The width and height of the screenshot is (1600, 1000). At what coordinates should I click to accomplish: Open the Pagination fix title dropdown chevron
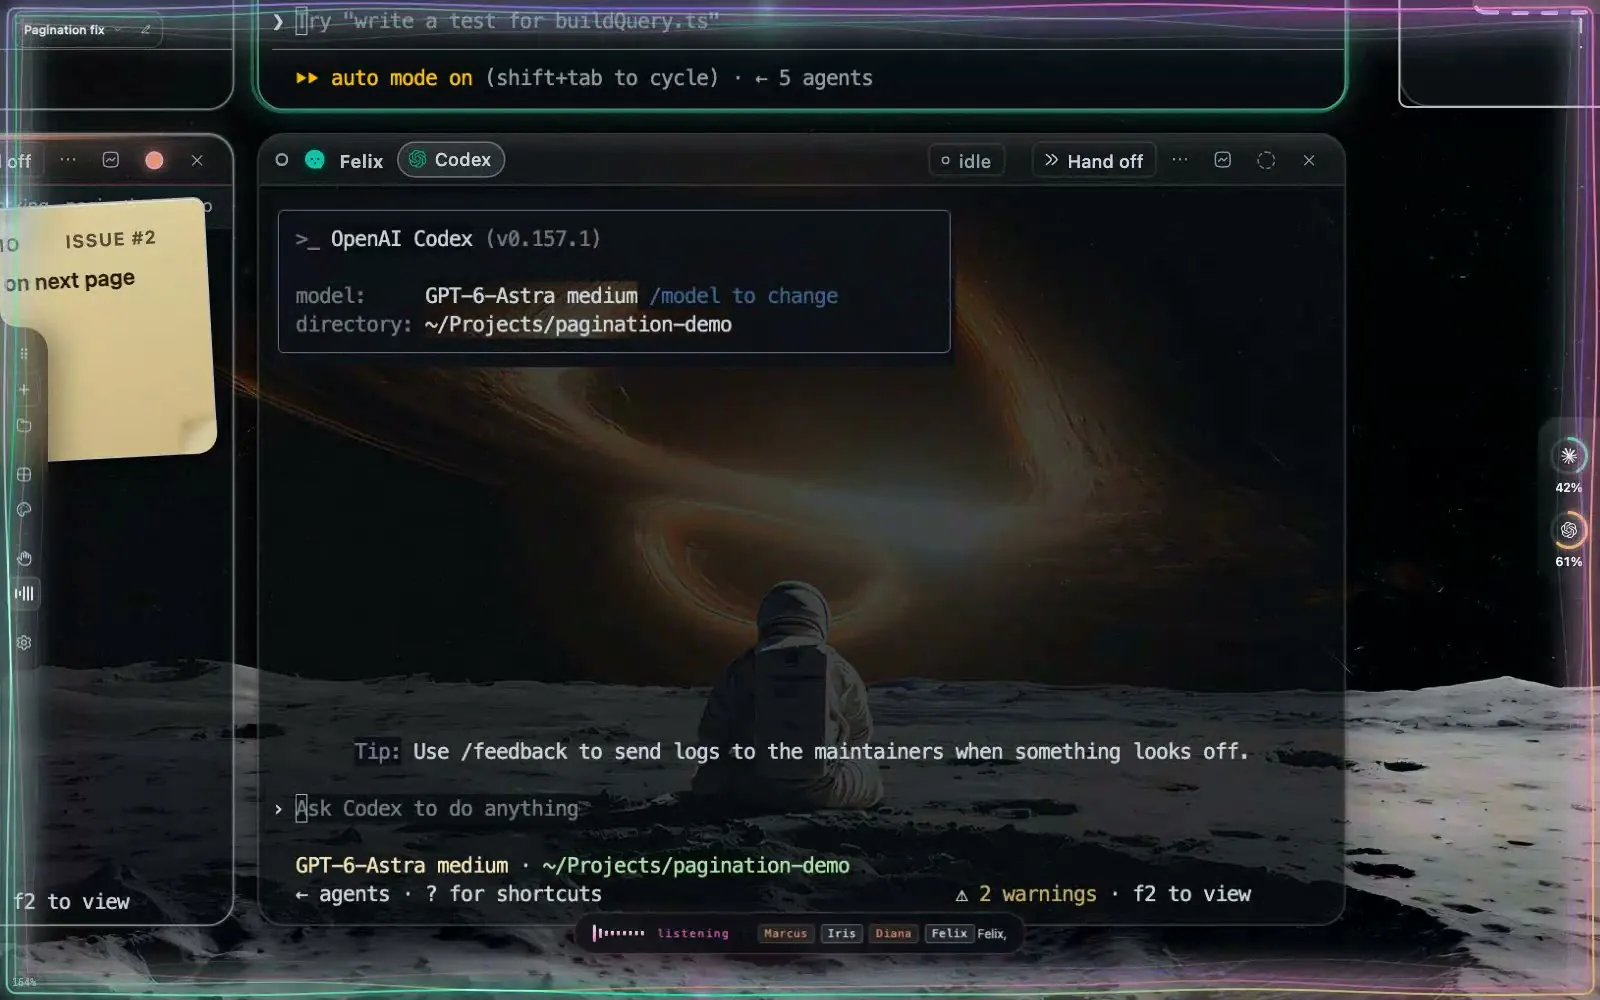coord(118,30)
